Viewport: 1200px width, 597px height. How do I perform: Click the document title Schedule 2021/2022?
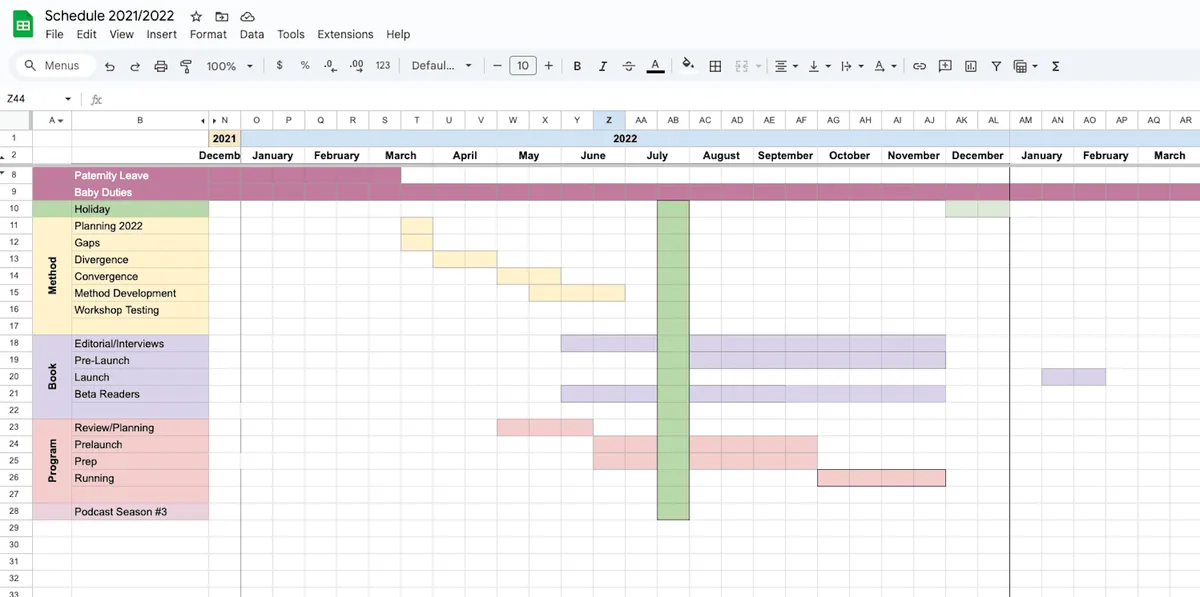(110, 15)
